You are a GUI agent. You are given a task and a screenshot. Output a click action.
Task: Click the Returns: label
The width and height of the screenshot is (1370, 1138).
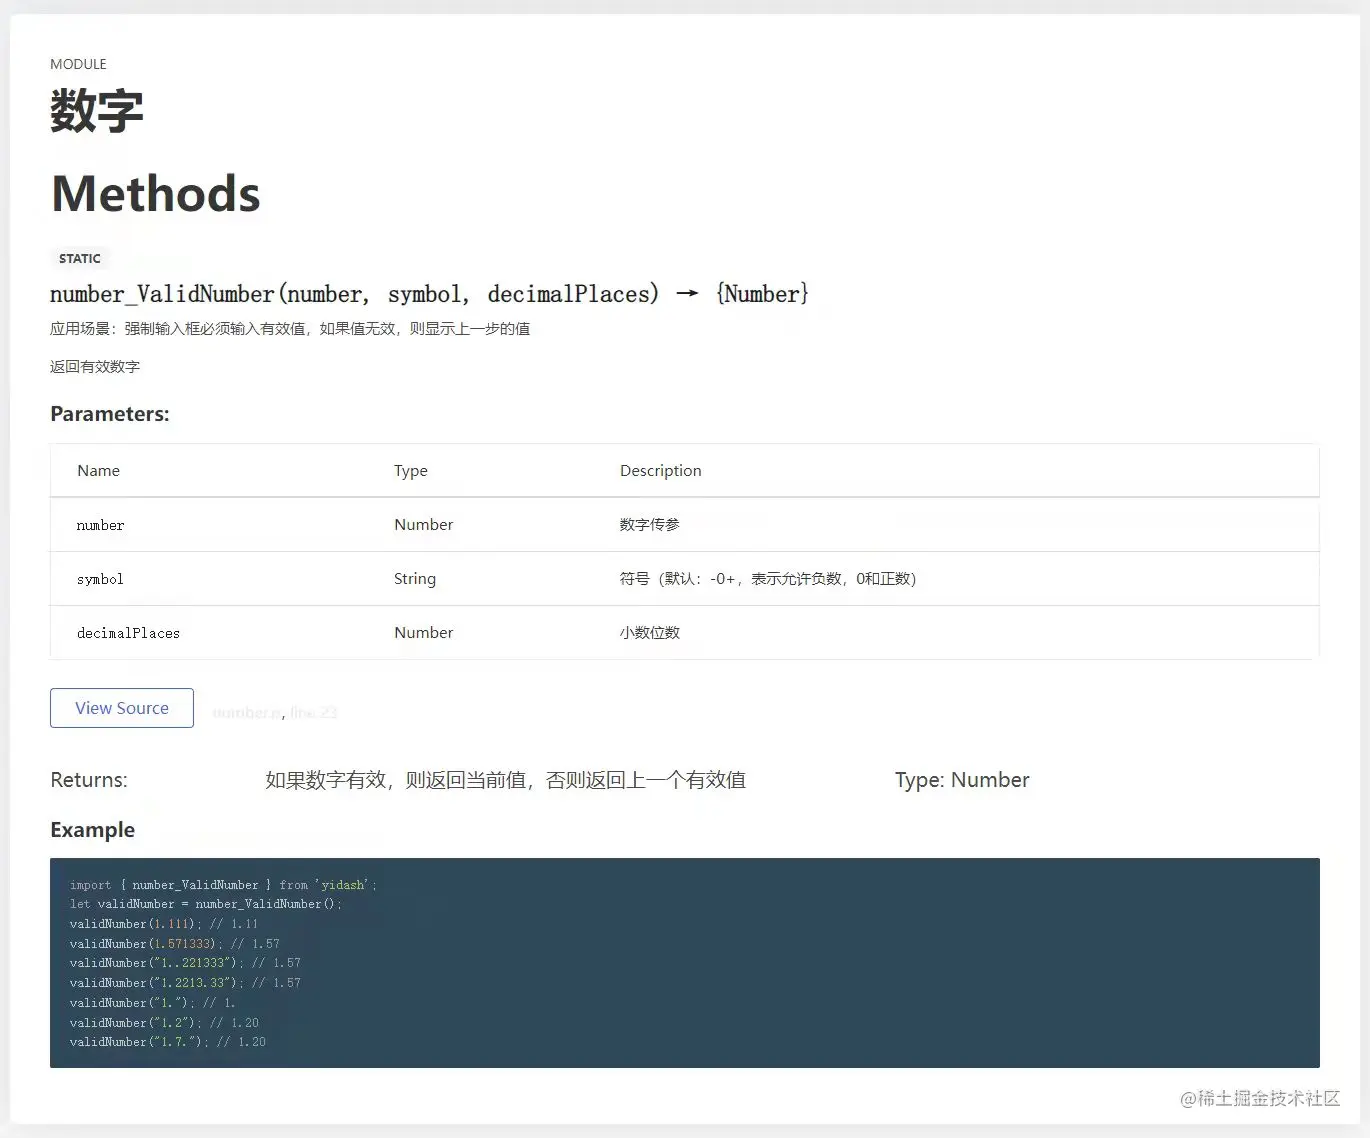pyautogui.click(x=89, y=780)
